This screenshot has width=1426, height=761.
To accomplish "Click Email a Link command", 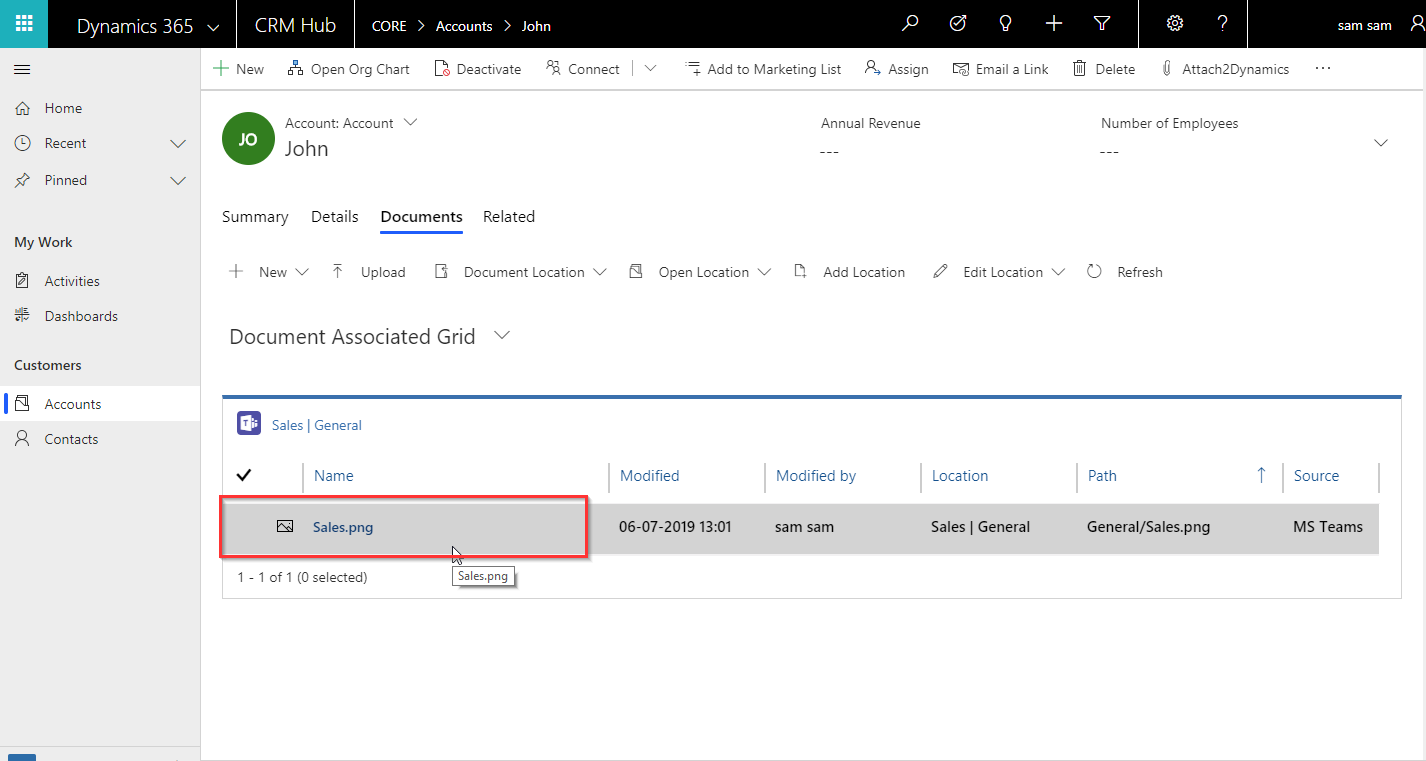I will coord(1001,69).
